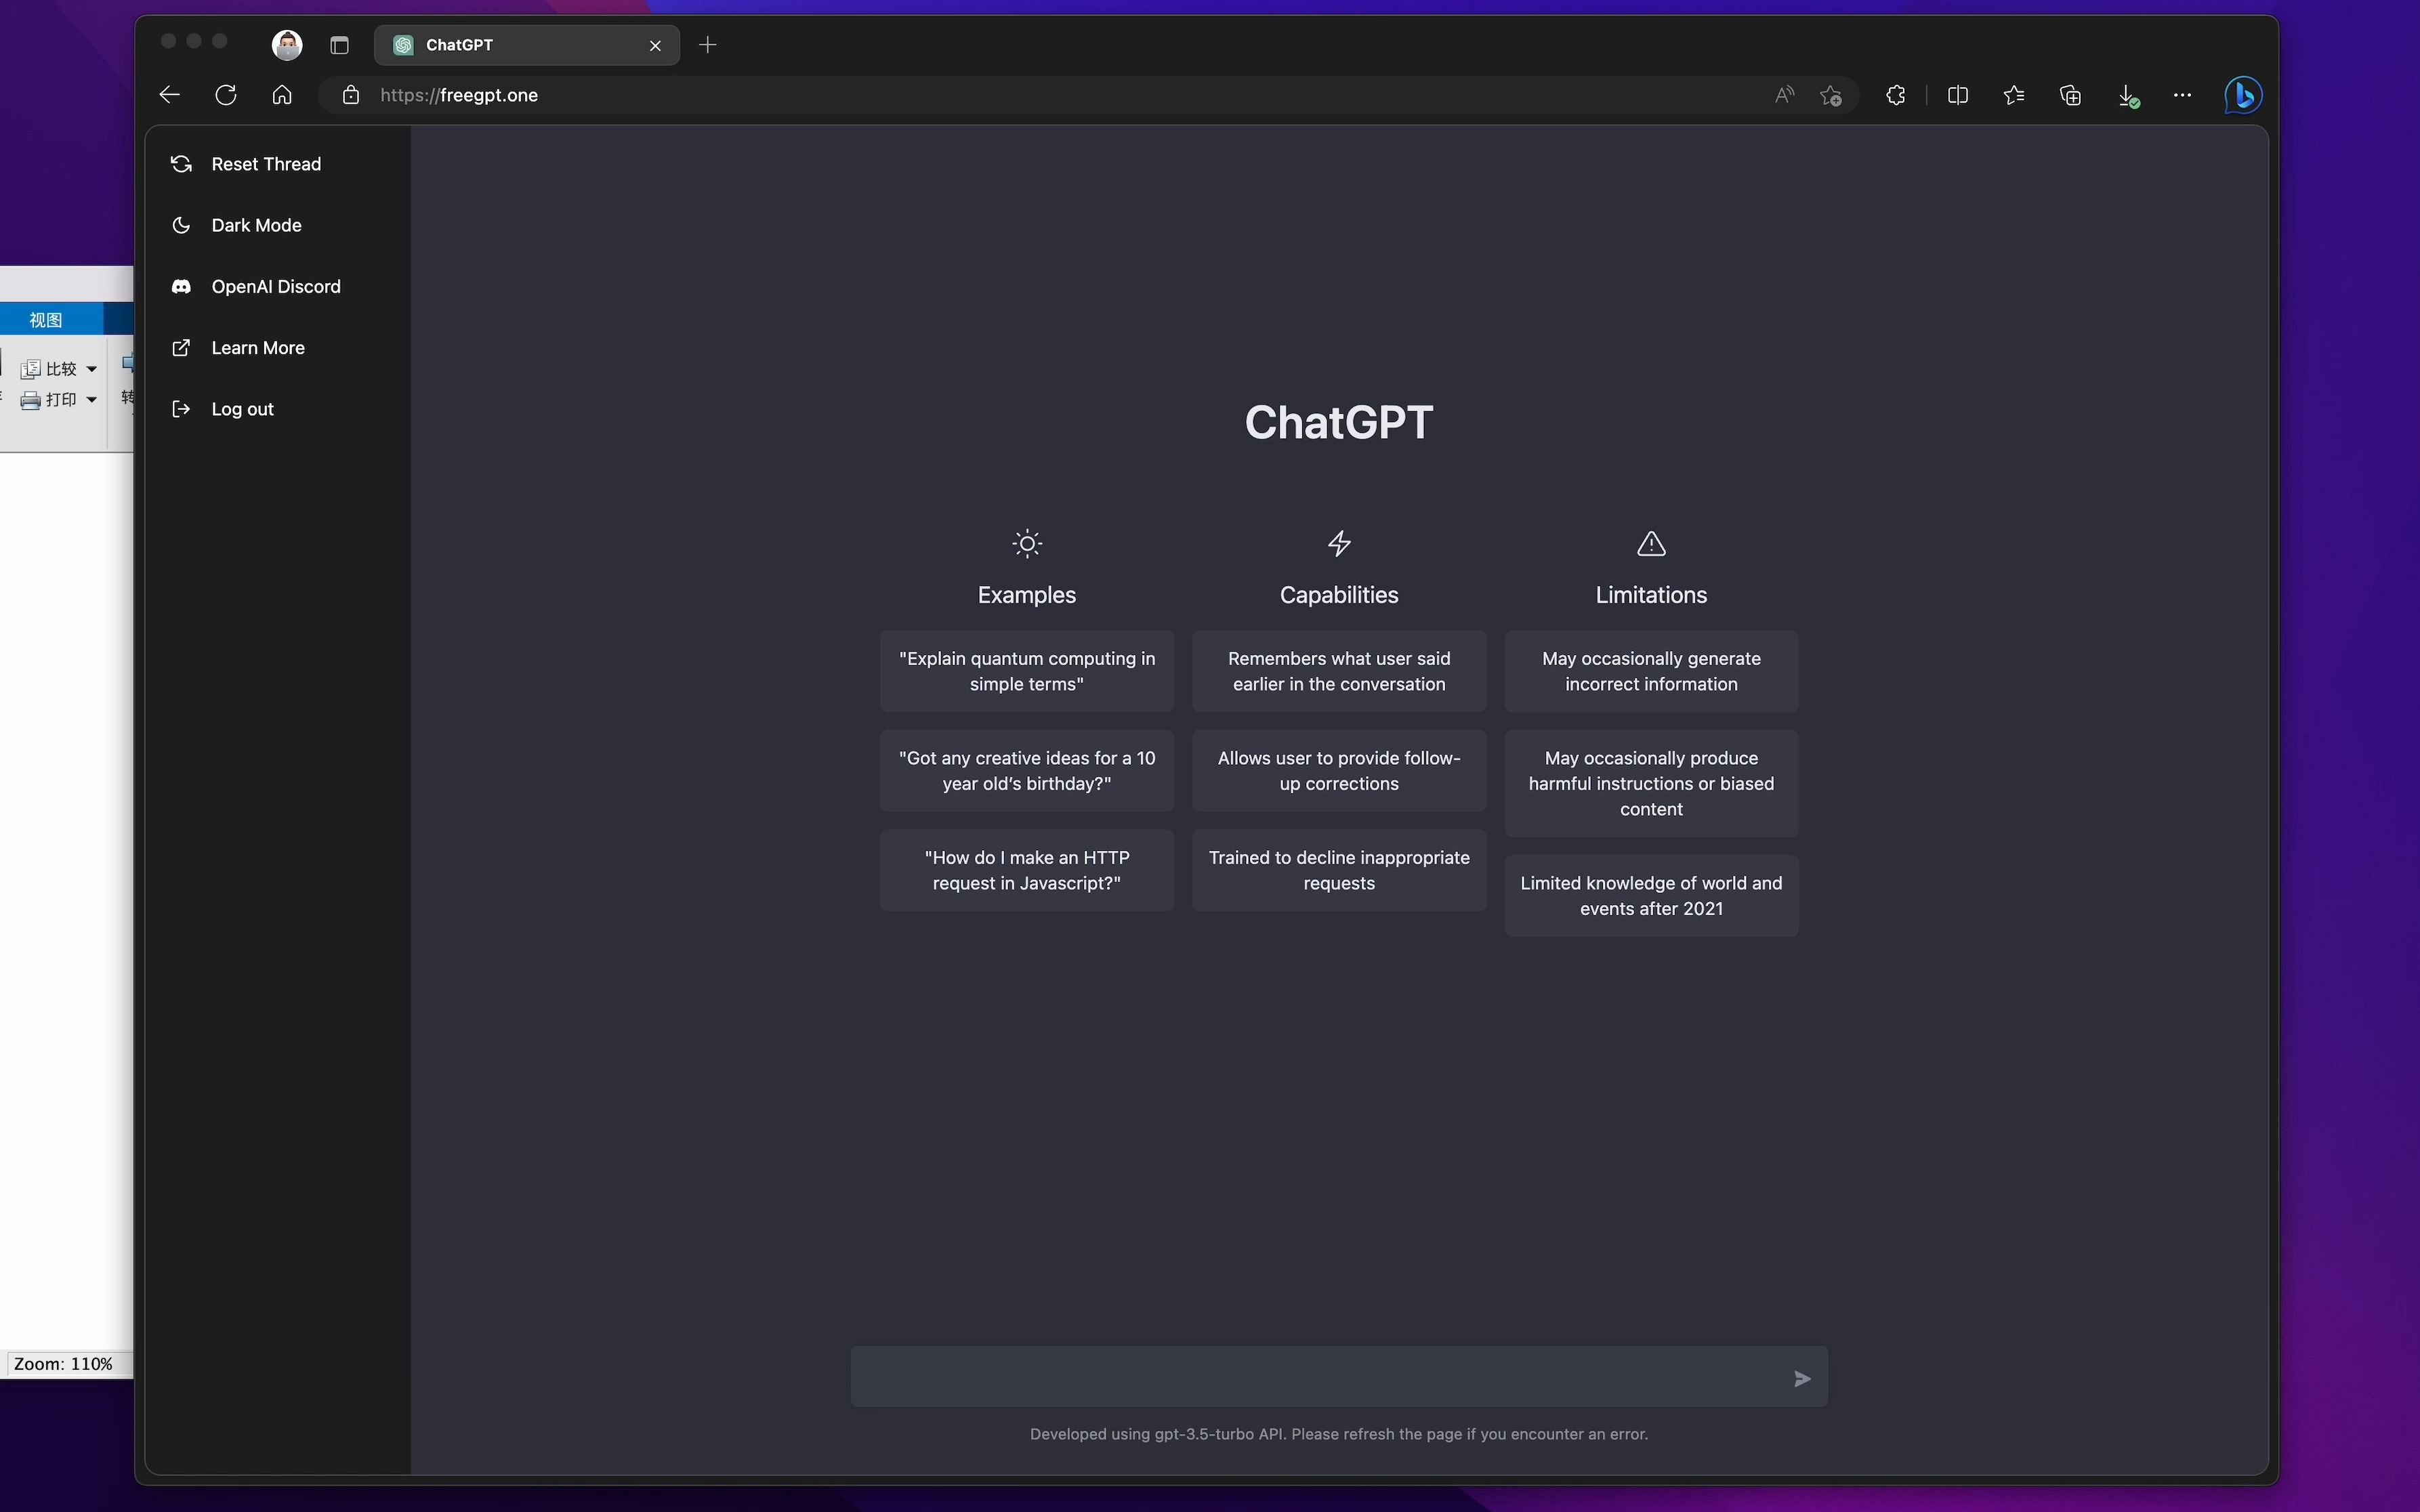Open the Read aloud icon in the address bar
Image resolution: width=2420 pixels, height=1512 pixels.
[x=1784, y=95]
